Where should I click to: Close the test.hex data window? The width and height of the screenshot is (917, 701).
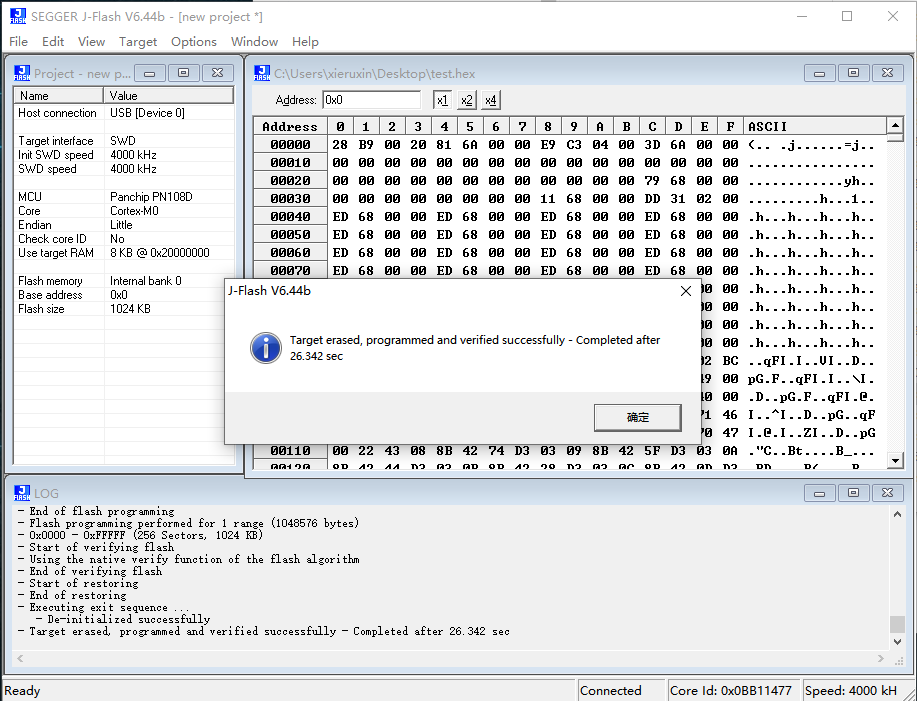(887, 73)
